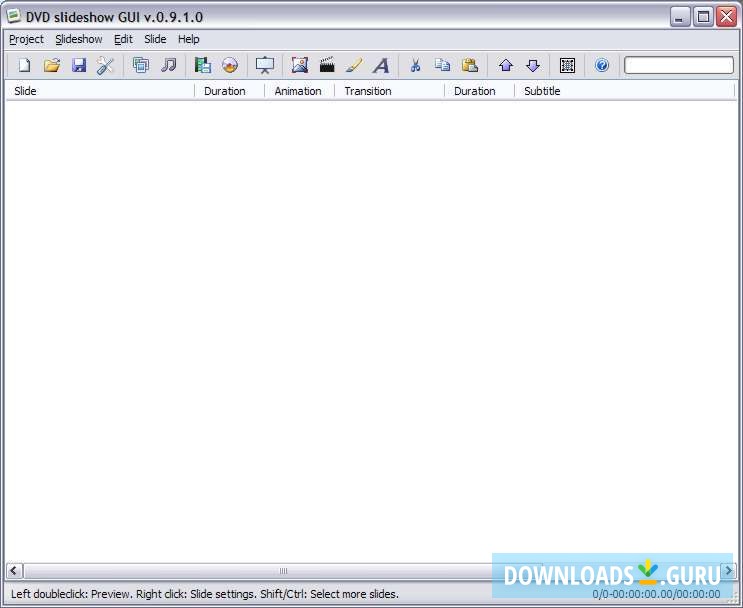Close the DVD slideshow GUI window
This screenshot has height=608, width=743.
(x=726, y=17)
